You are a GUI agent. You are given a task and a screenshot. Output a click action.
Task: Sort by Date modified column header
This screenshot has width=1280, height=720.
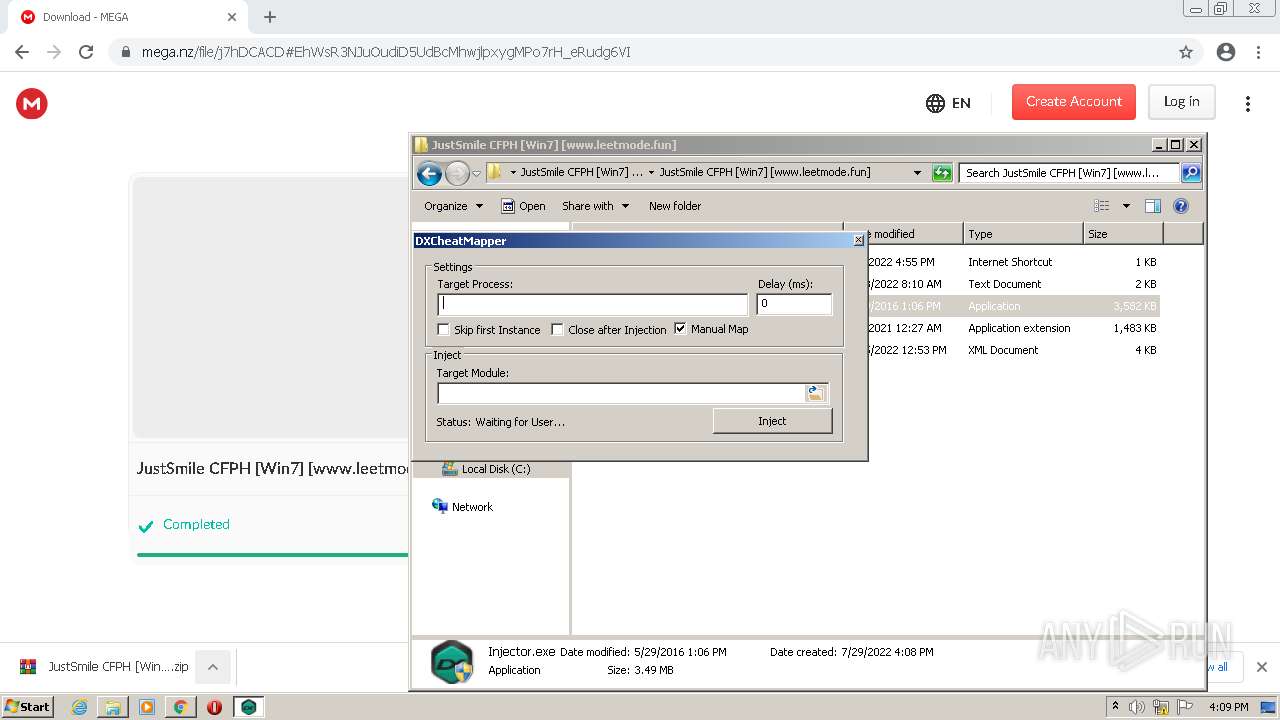tap(903, 234)
